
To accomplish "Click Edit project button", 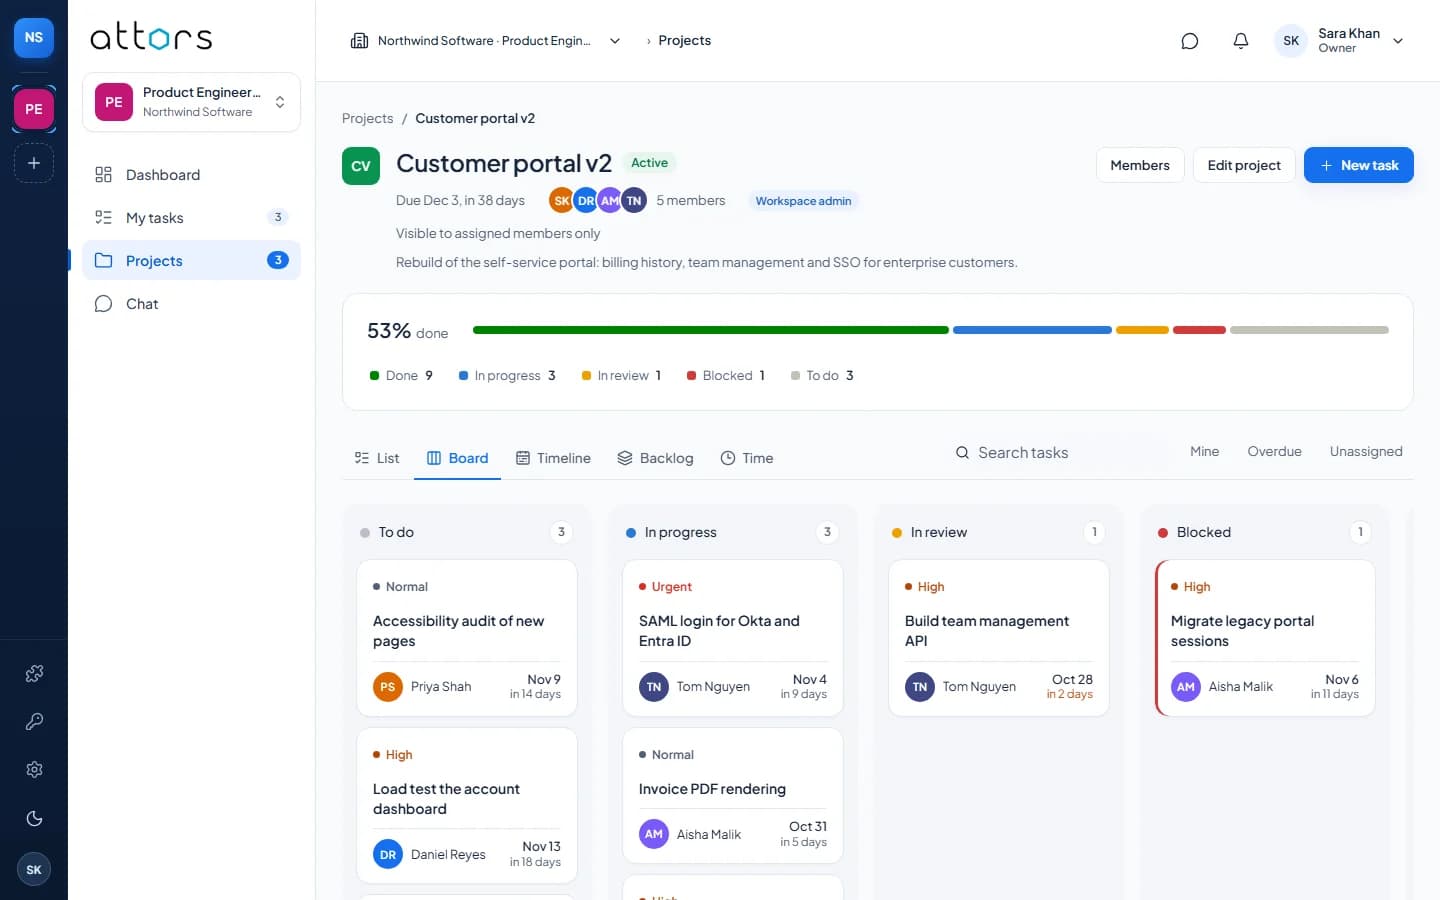I will click(x=1244, y=165).
